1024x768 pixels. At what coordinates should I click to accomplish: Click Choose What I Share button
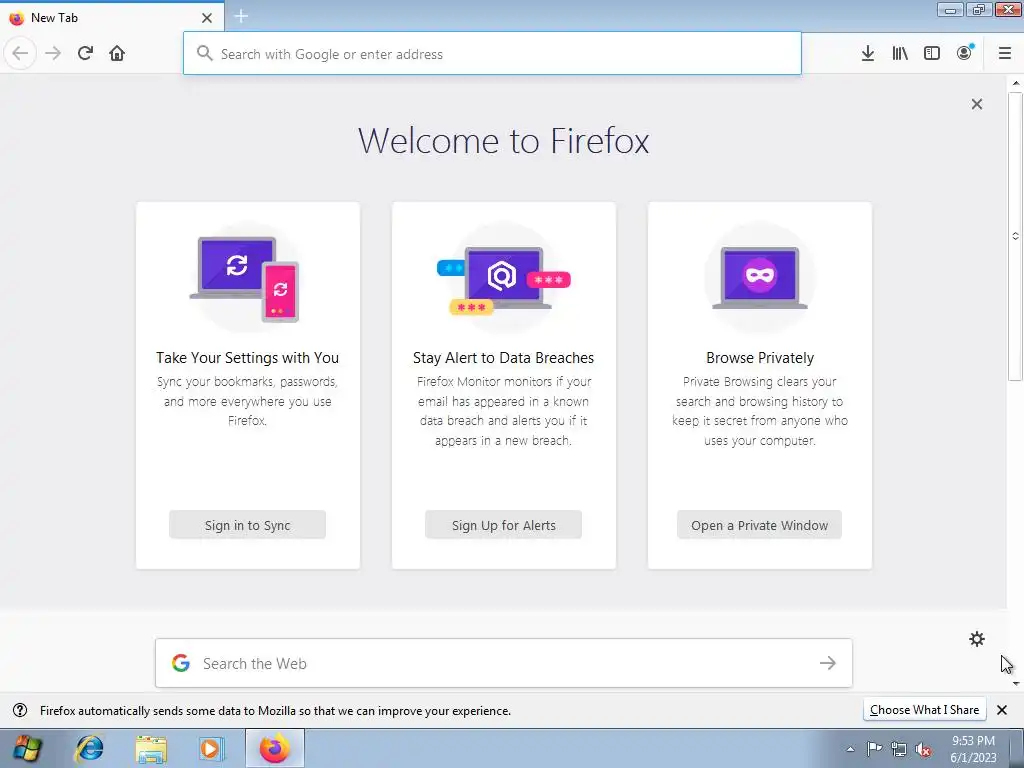pos(924,710)
